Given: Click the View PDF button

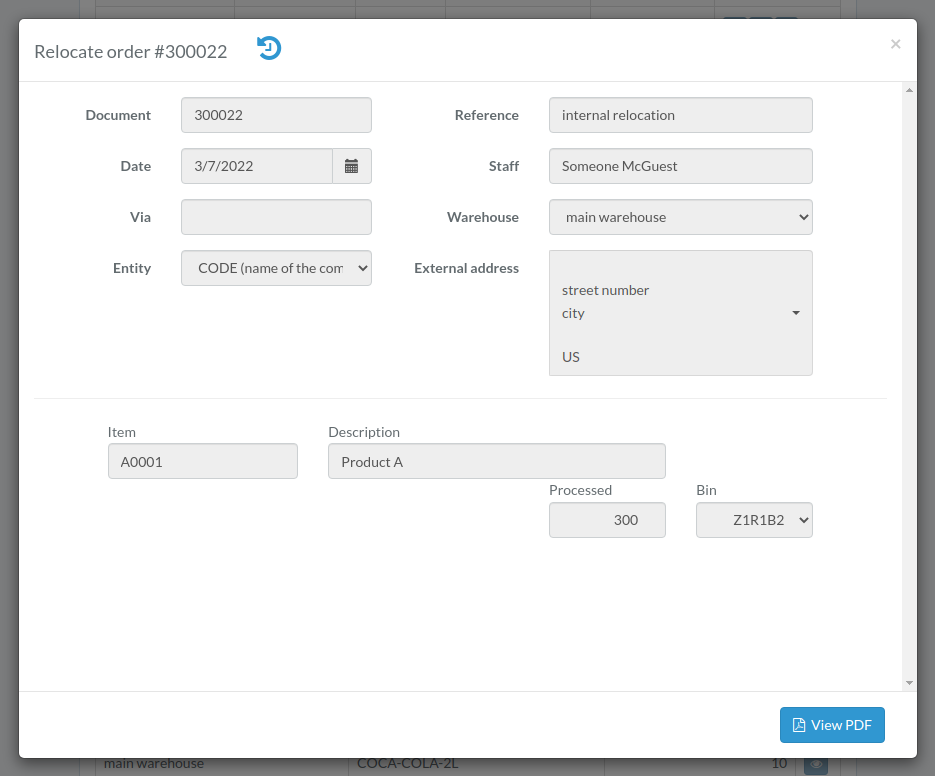Looking at the screenshot, I should click(x=832, y=725).
